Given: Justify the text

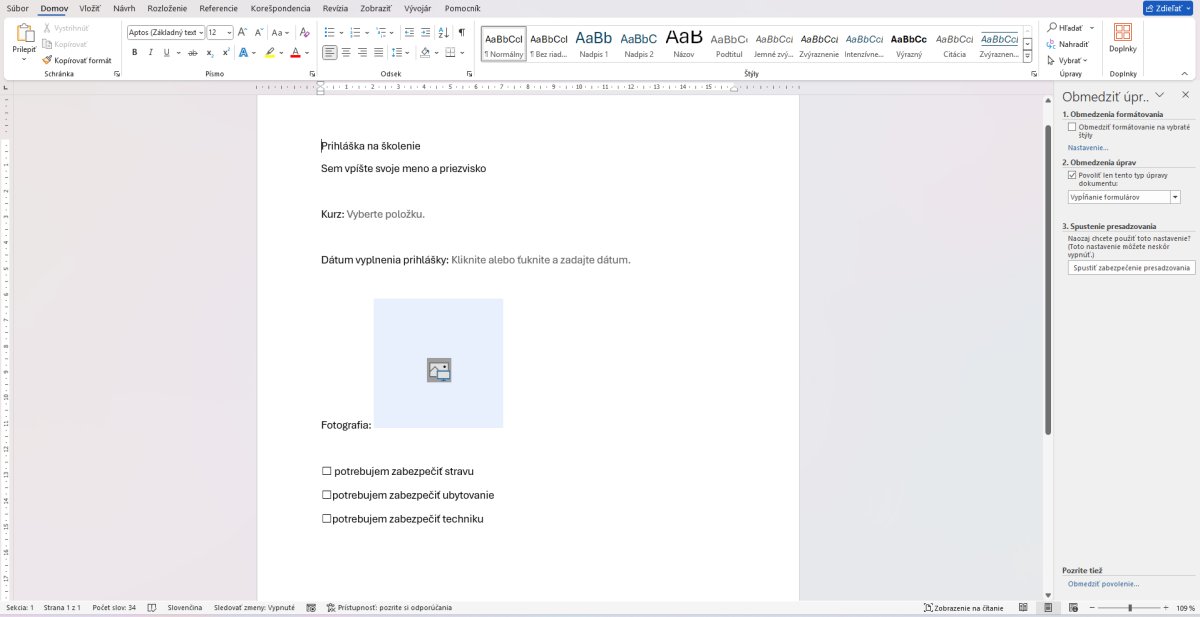Looking at the screenshot, I should pos(378,52).
